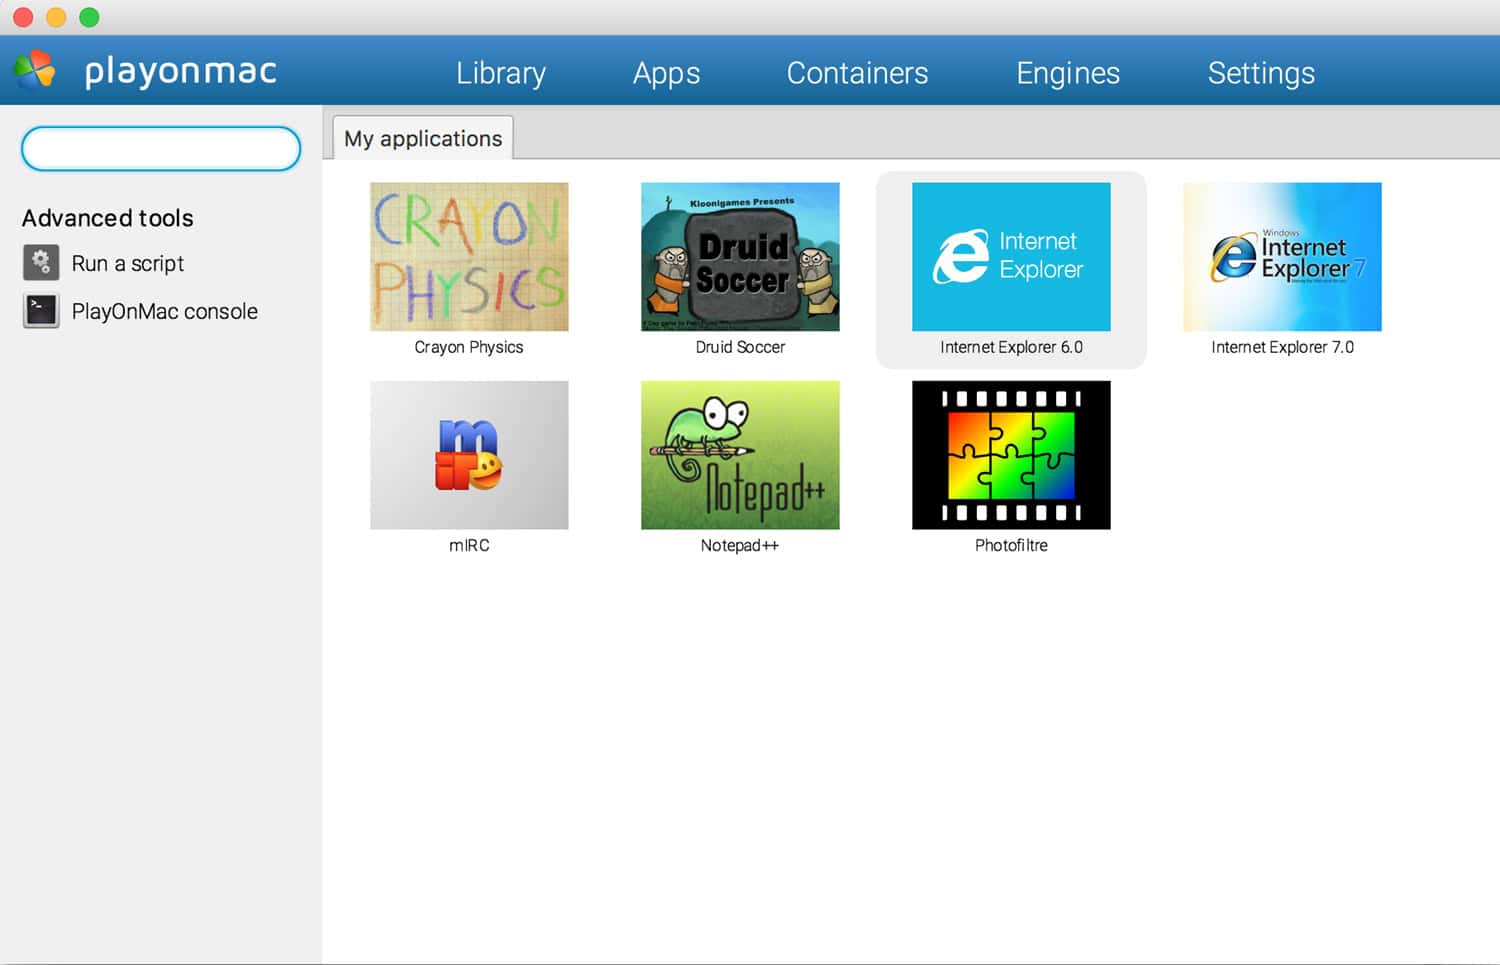Switch to the Engines section
1500x965 pixels.
pyautogui.click(x=1068, y=73)
